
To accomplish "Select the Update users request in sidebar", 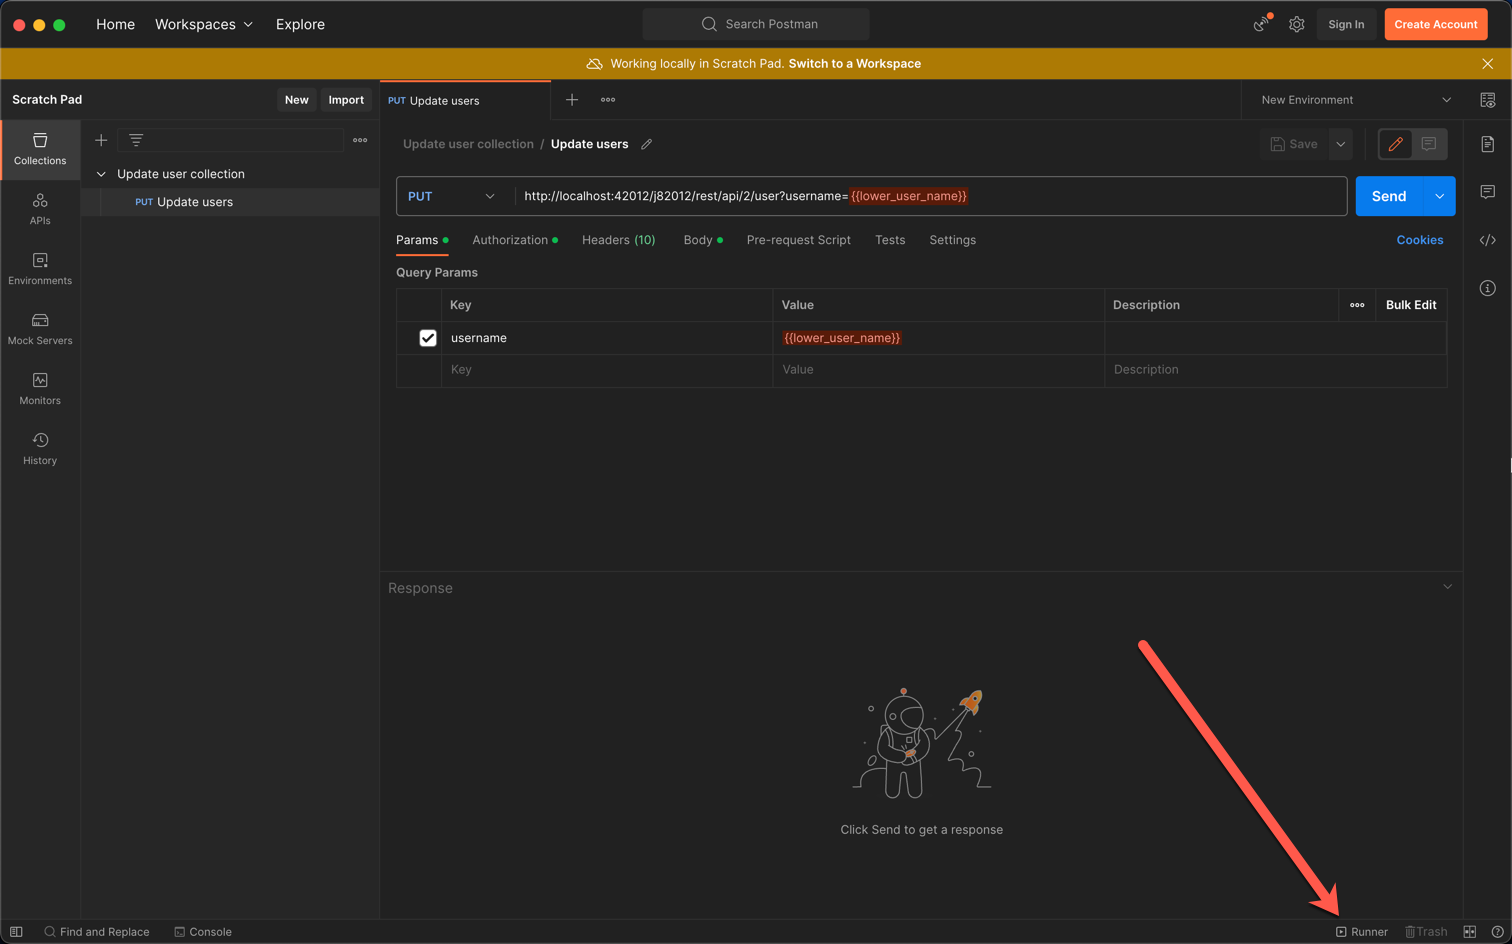I will [x=230, y=202].
